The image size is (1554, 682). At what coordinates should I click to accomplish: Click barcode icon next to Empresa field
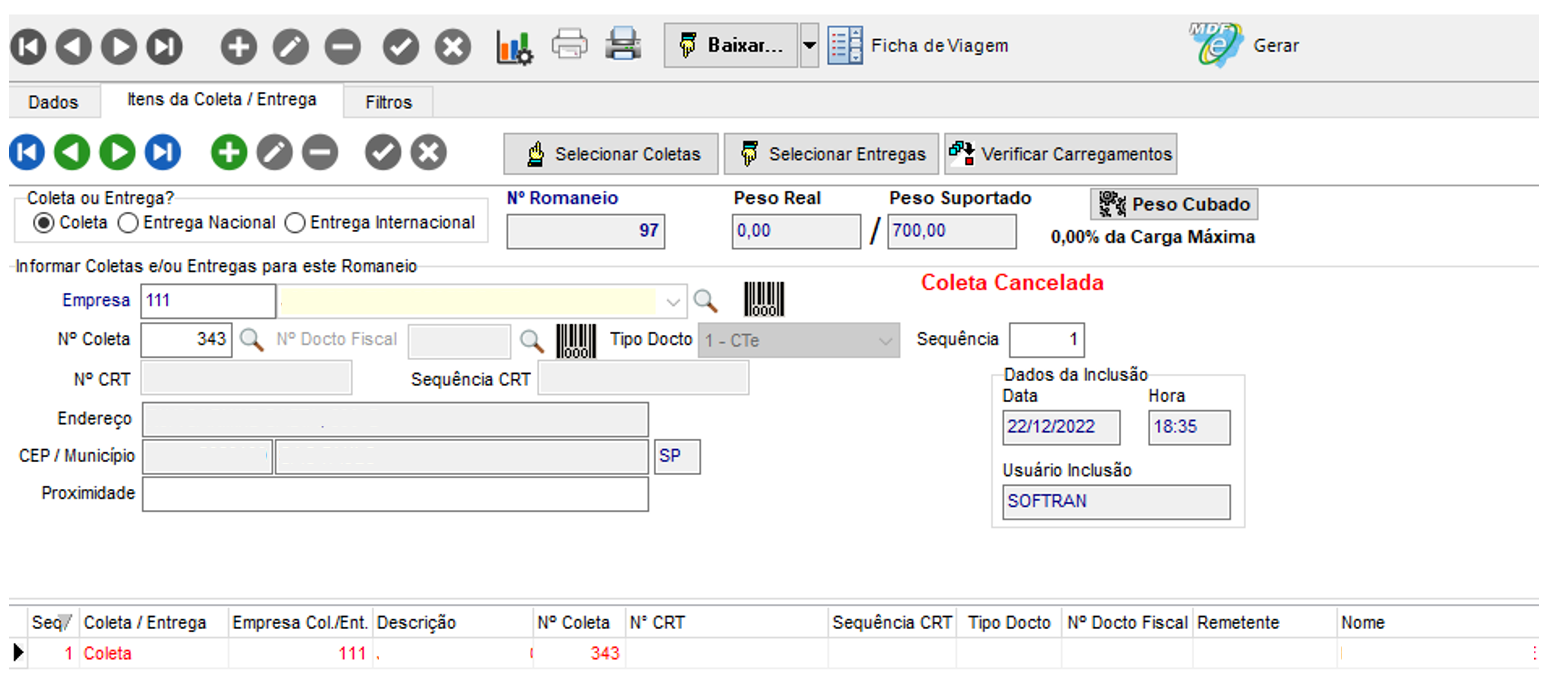coord(764,300)
